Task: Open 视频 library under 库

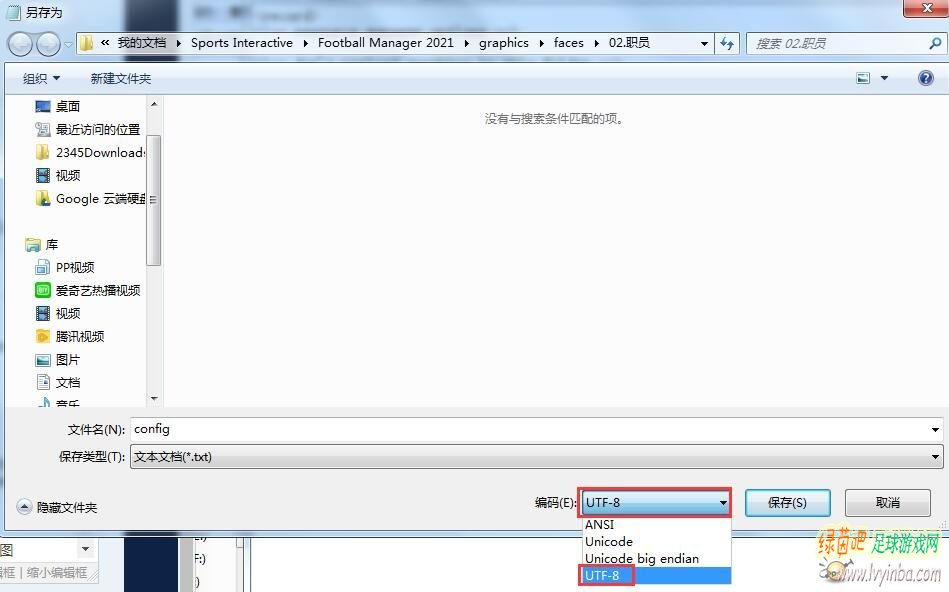Action: (x=68, y=314)
